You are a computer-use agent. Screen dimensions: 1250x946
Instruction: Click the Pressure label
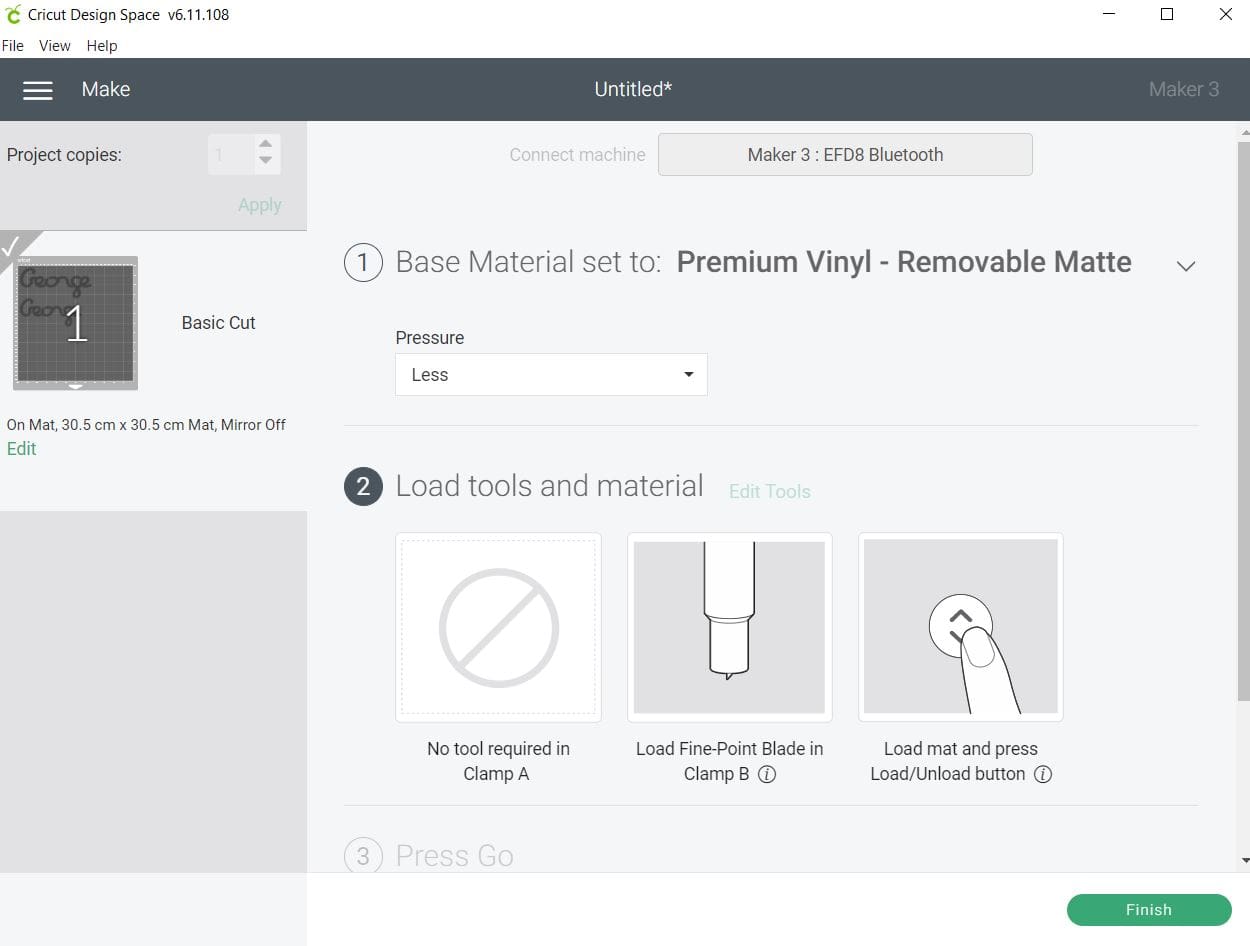(430, 338)
